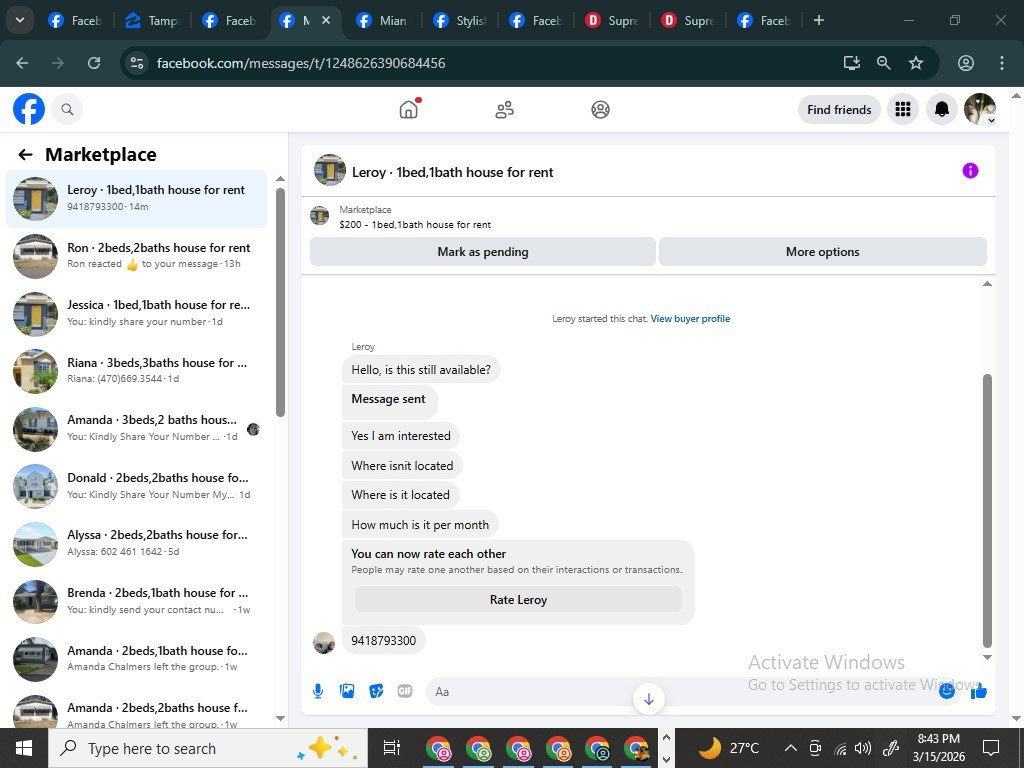Open Task View on the taskbar
This screenshot has width=1024, height=768.
pos(391,748)
